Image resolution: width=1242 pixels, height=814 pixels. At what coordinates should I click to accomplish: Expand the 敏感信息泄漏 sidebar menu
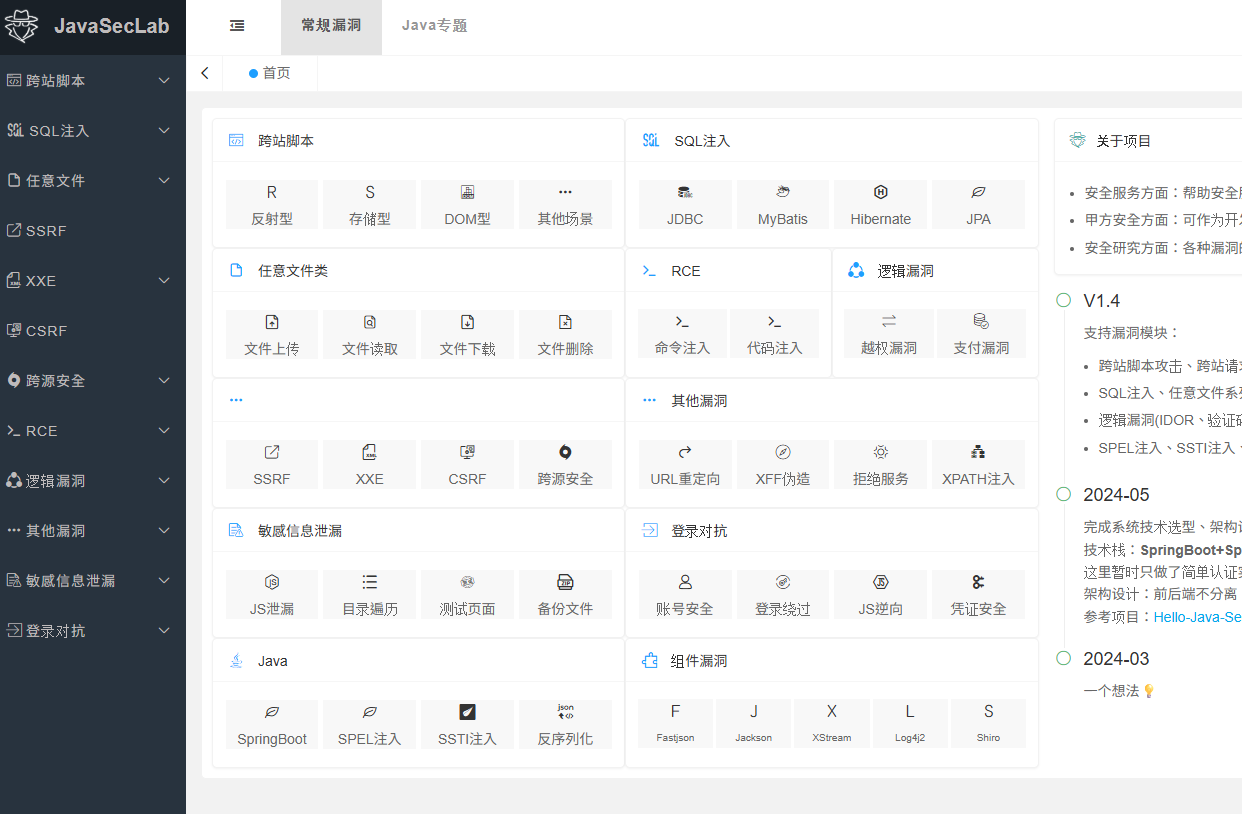tap(93, 580)
